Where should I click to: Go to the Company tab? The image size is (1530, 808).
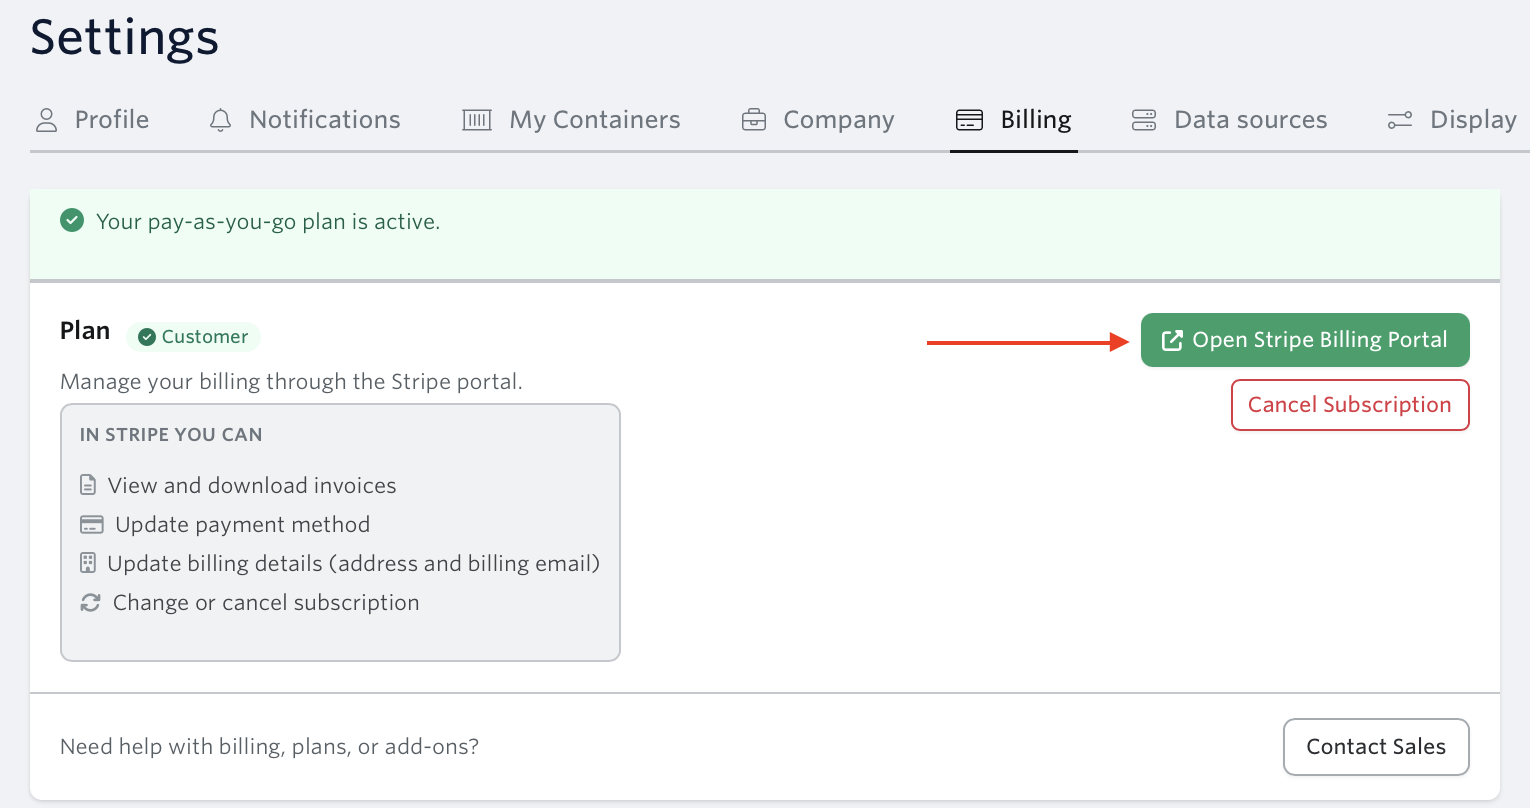click(818, 120)
